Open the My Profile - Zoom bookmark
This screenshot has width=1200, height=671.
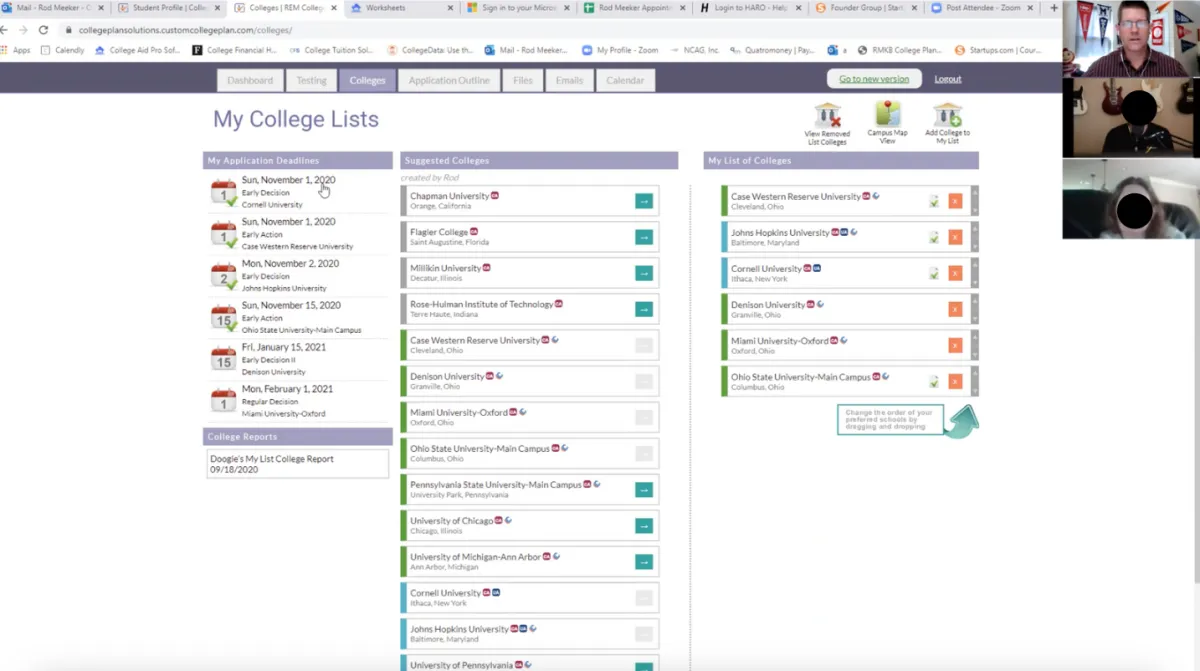click(622, 50)
